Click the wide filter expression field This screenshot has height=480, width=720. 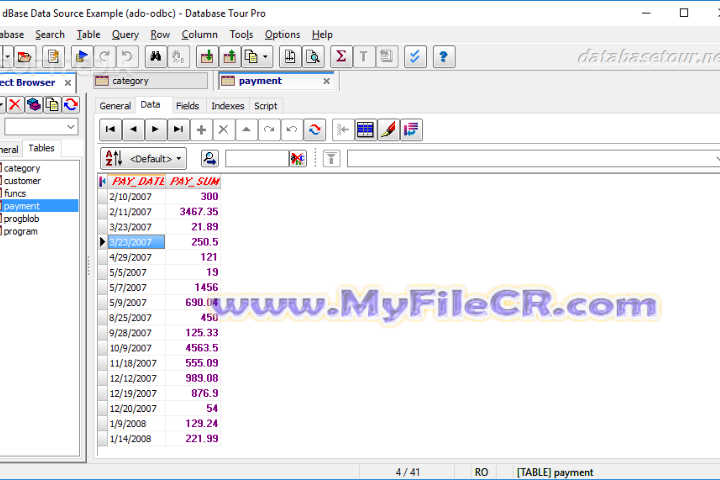pyautogui.click(x=533, y=158)
